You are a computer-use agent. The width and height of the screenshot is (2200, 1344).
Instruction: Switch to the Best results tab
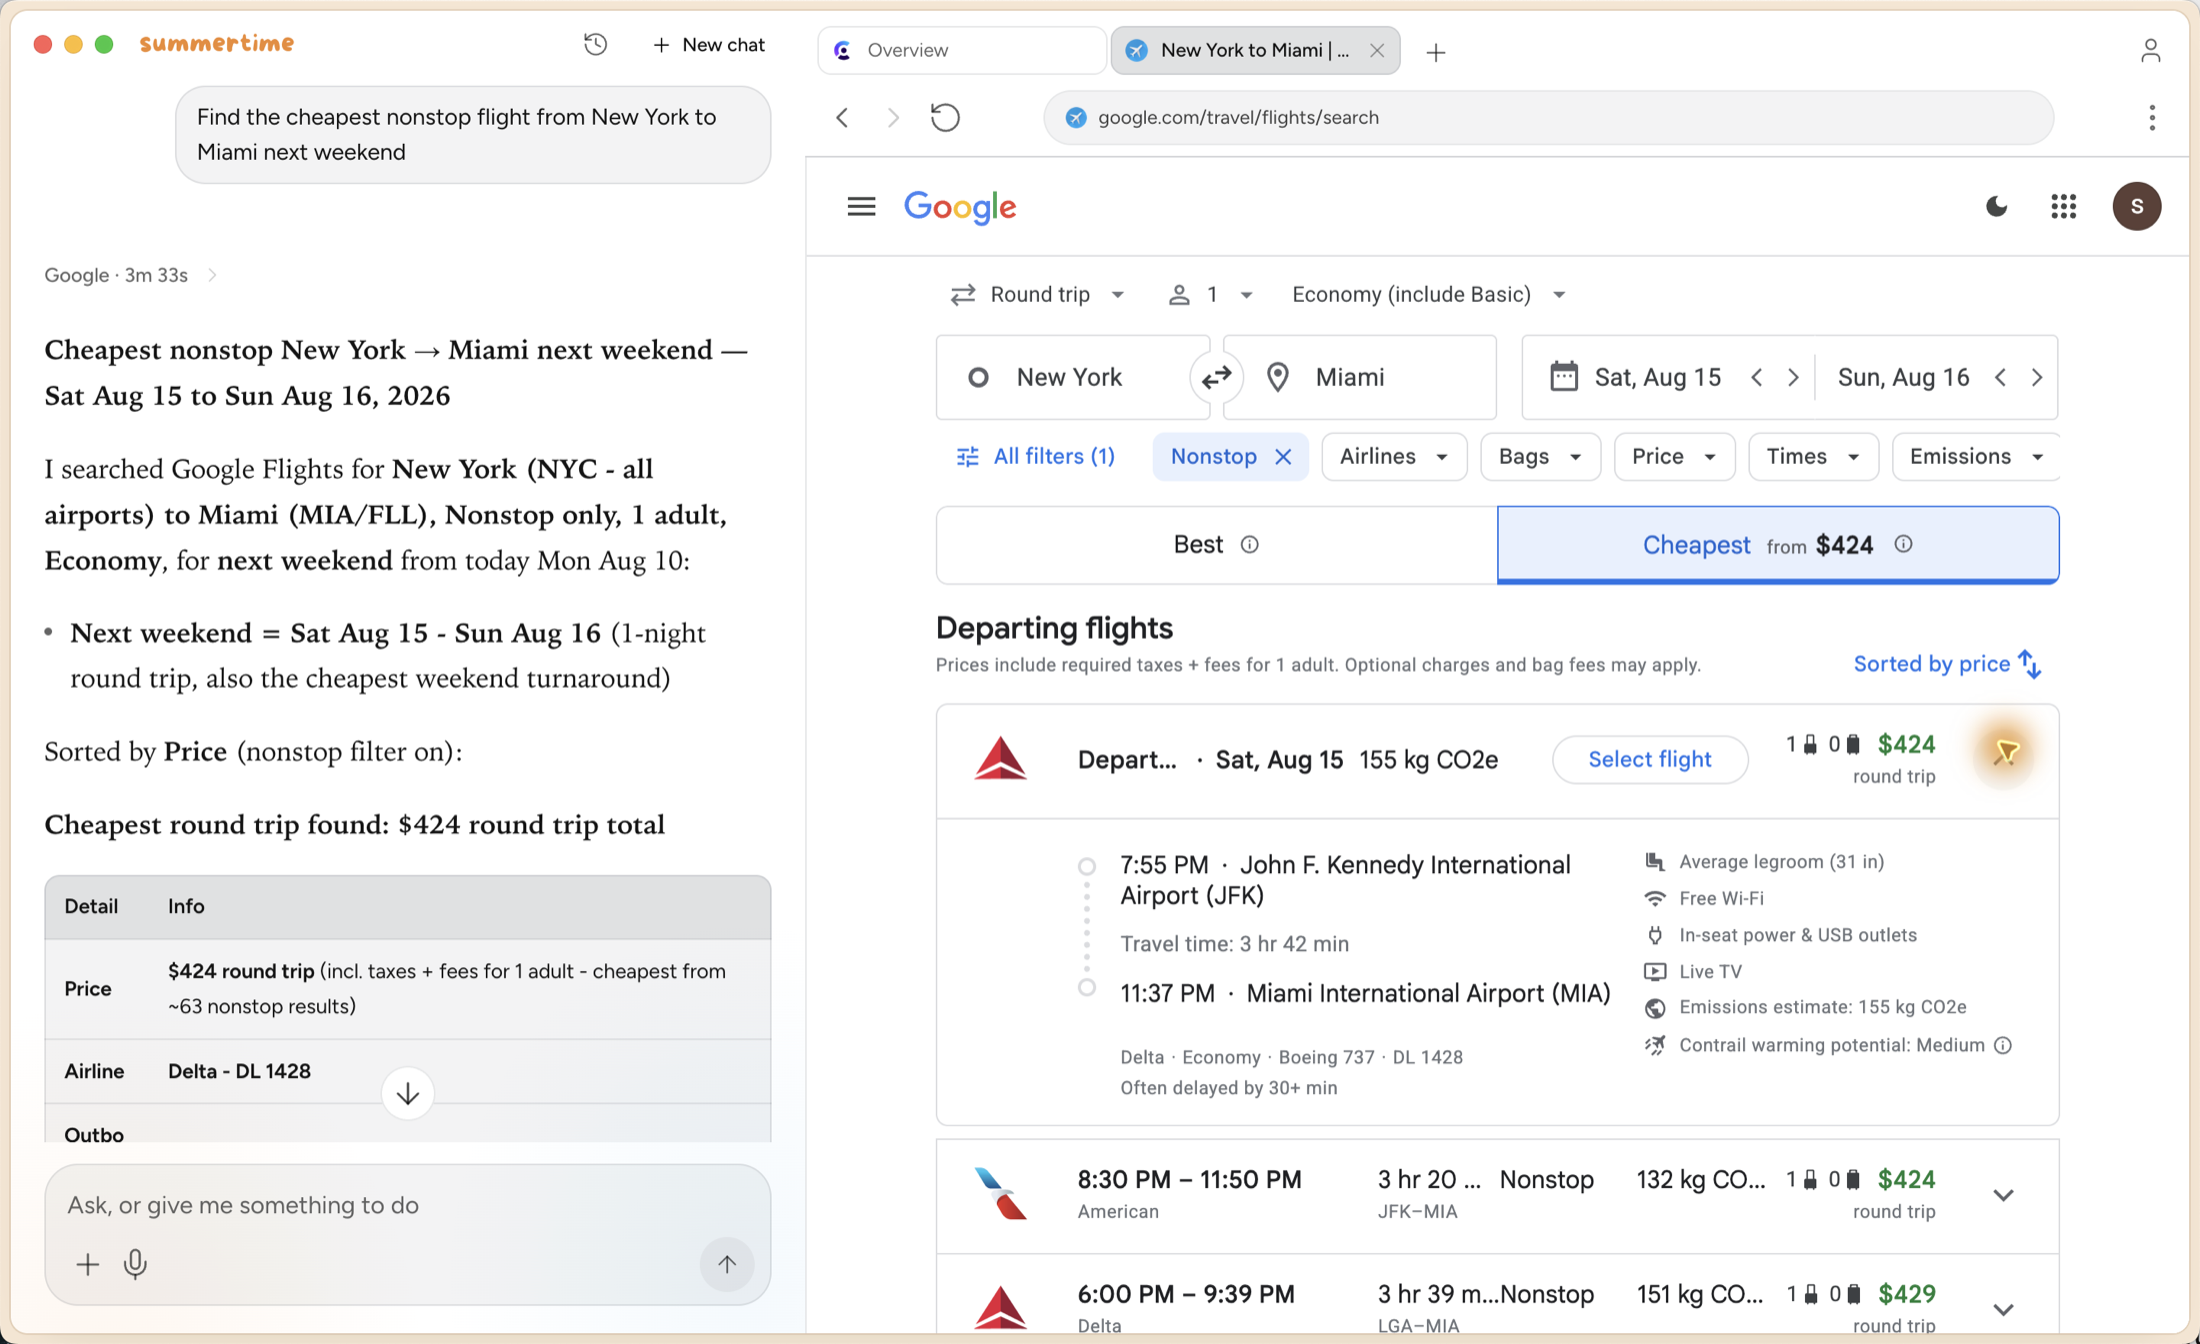click(x=1217, y=545)
